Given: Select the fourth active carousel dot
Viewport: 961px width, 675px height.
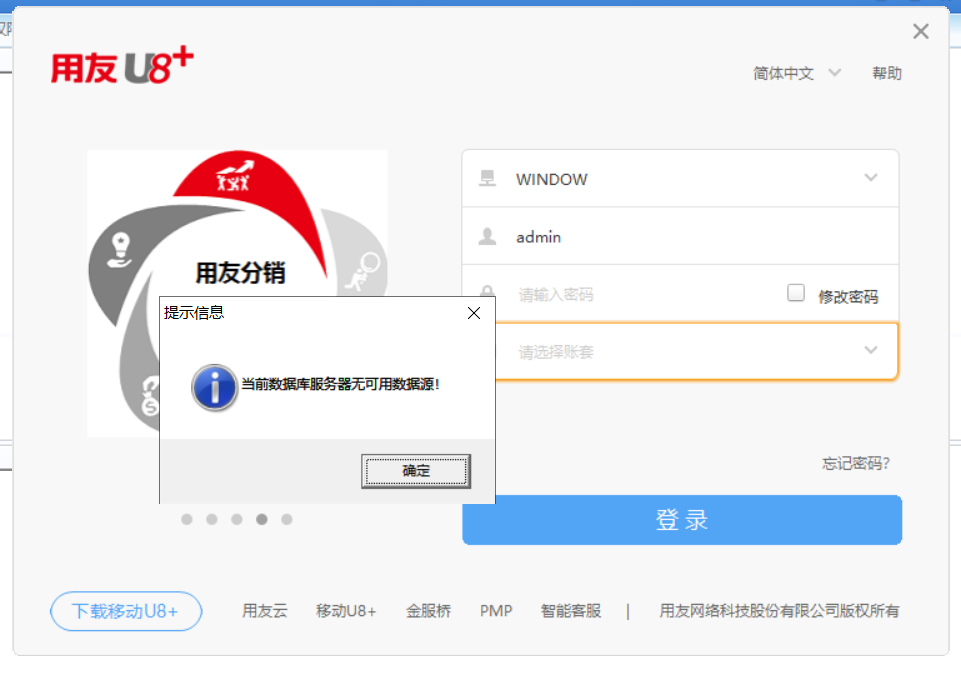Looking at the screenshot, I should click(262, 519).
